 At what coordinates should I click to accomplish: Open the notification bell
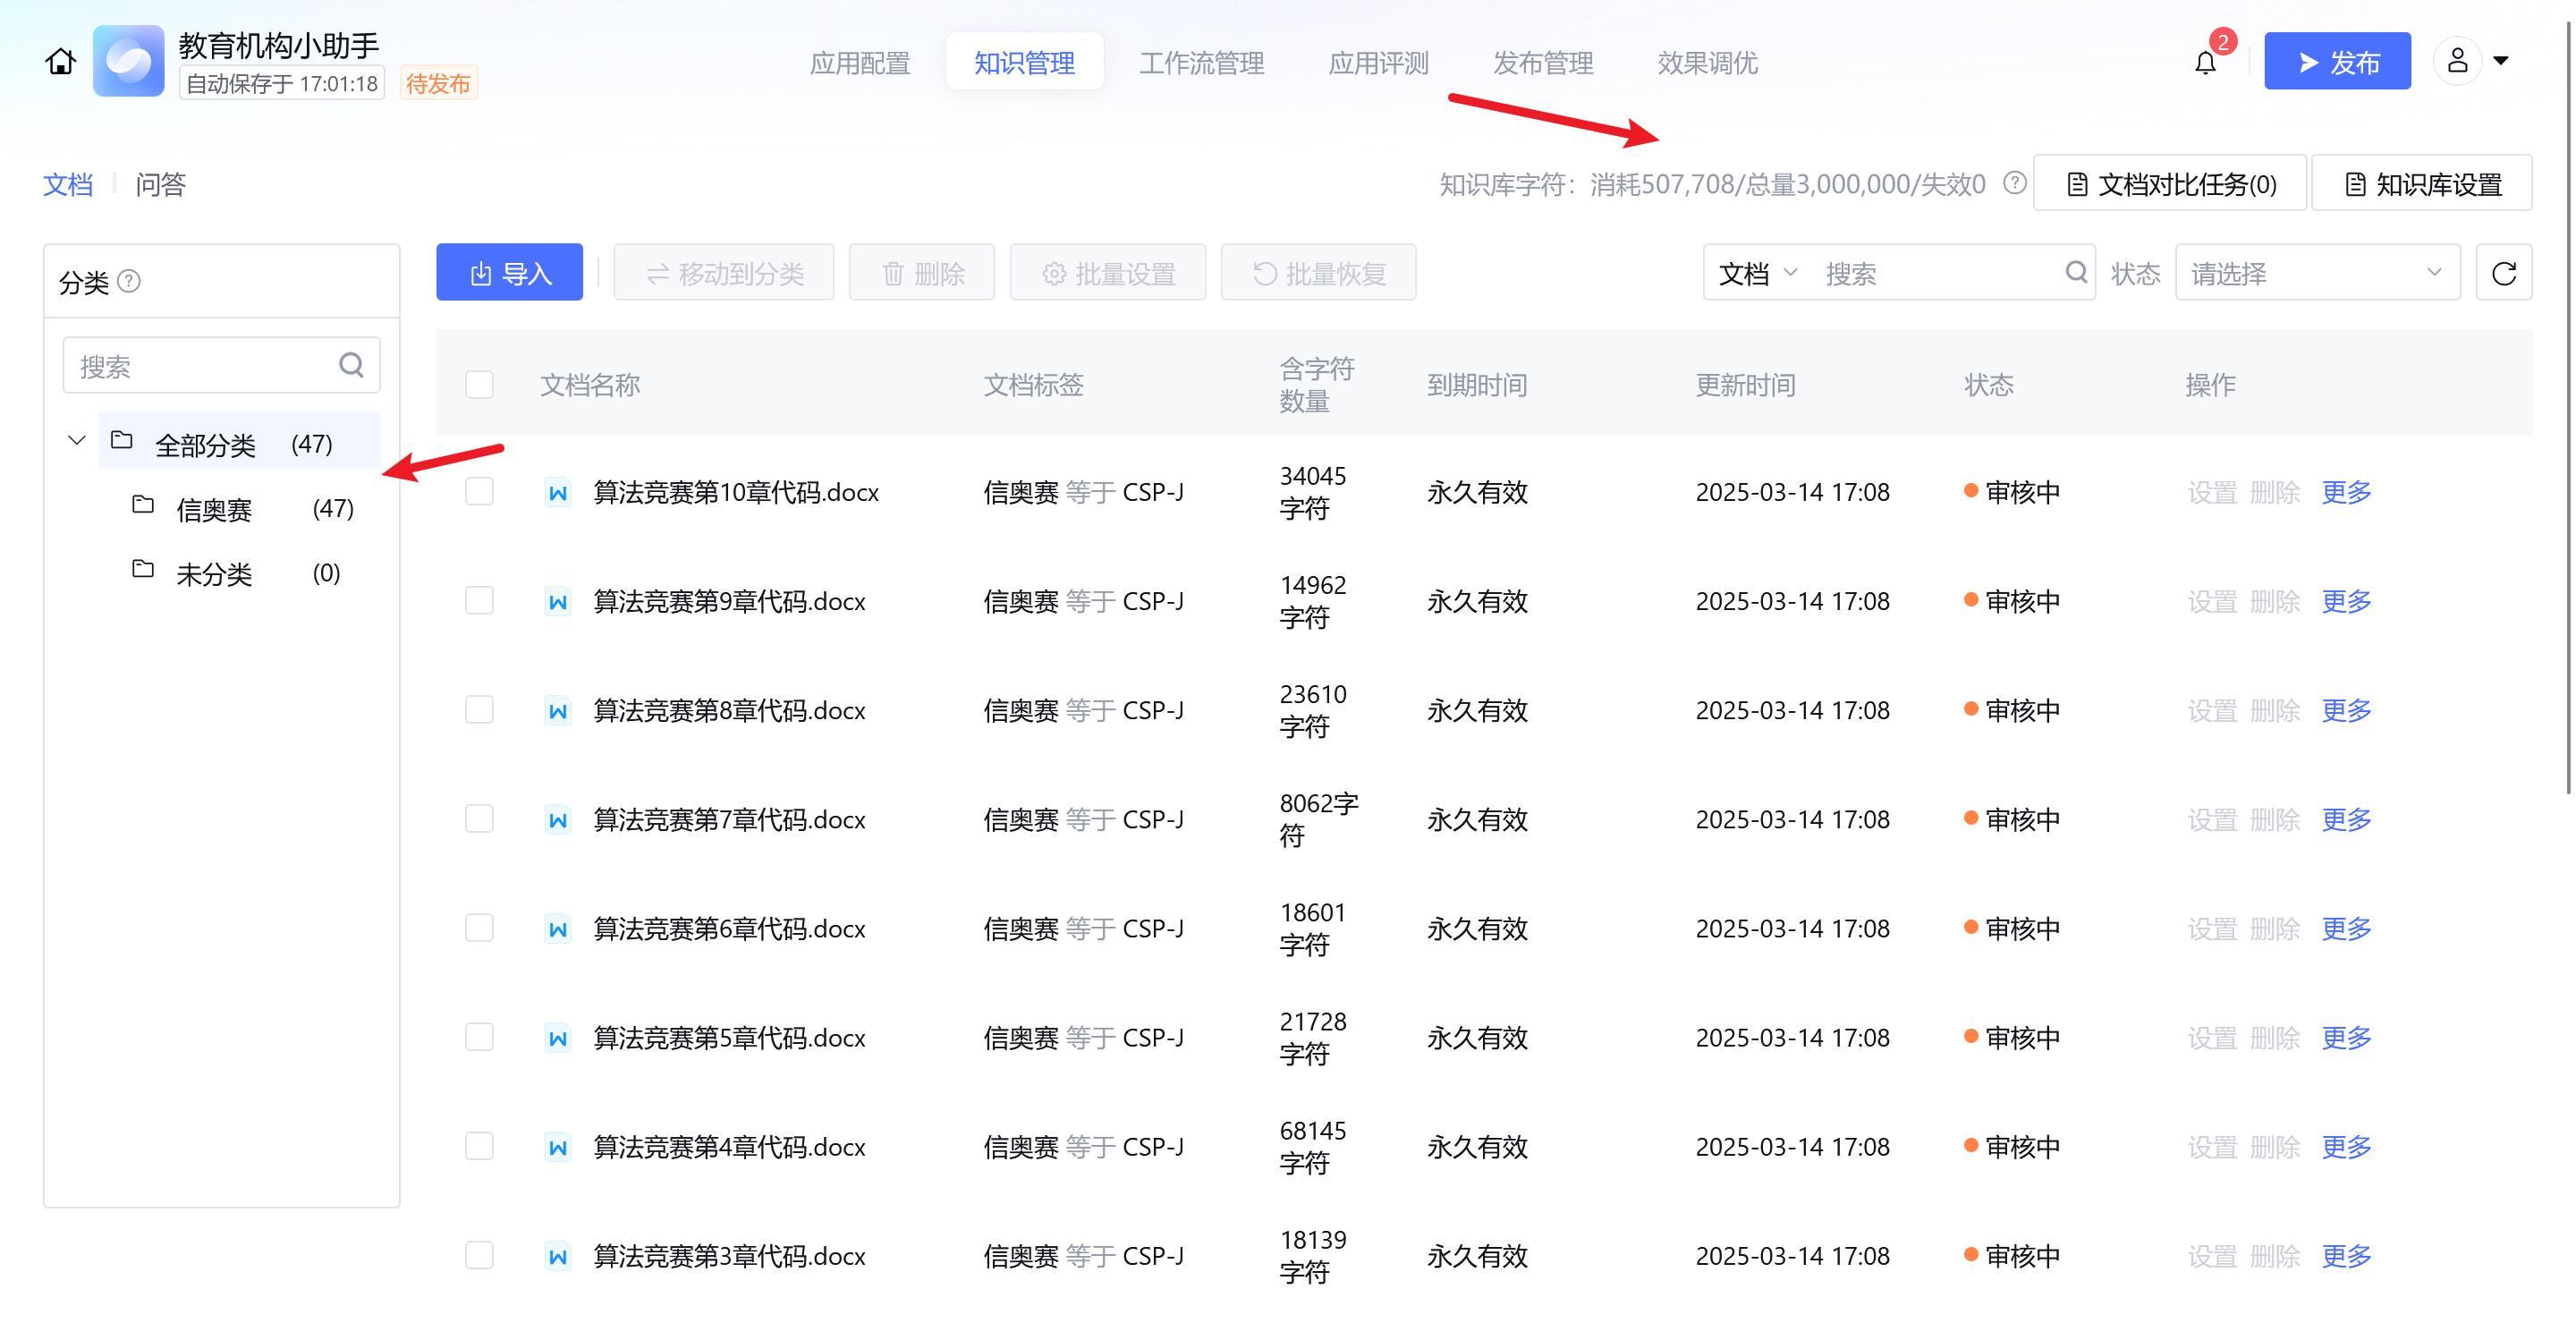(2204, 63)
